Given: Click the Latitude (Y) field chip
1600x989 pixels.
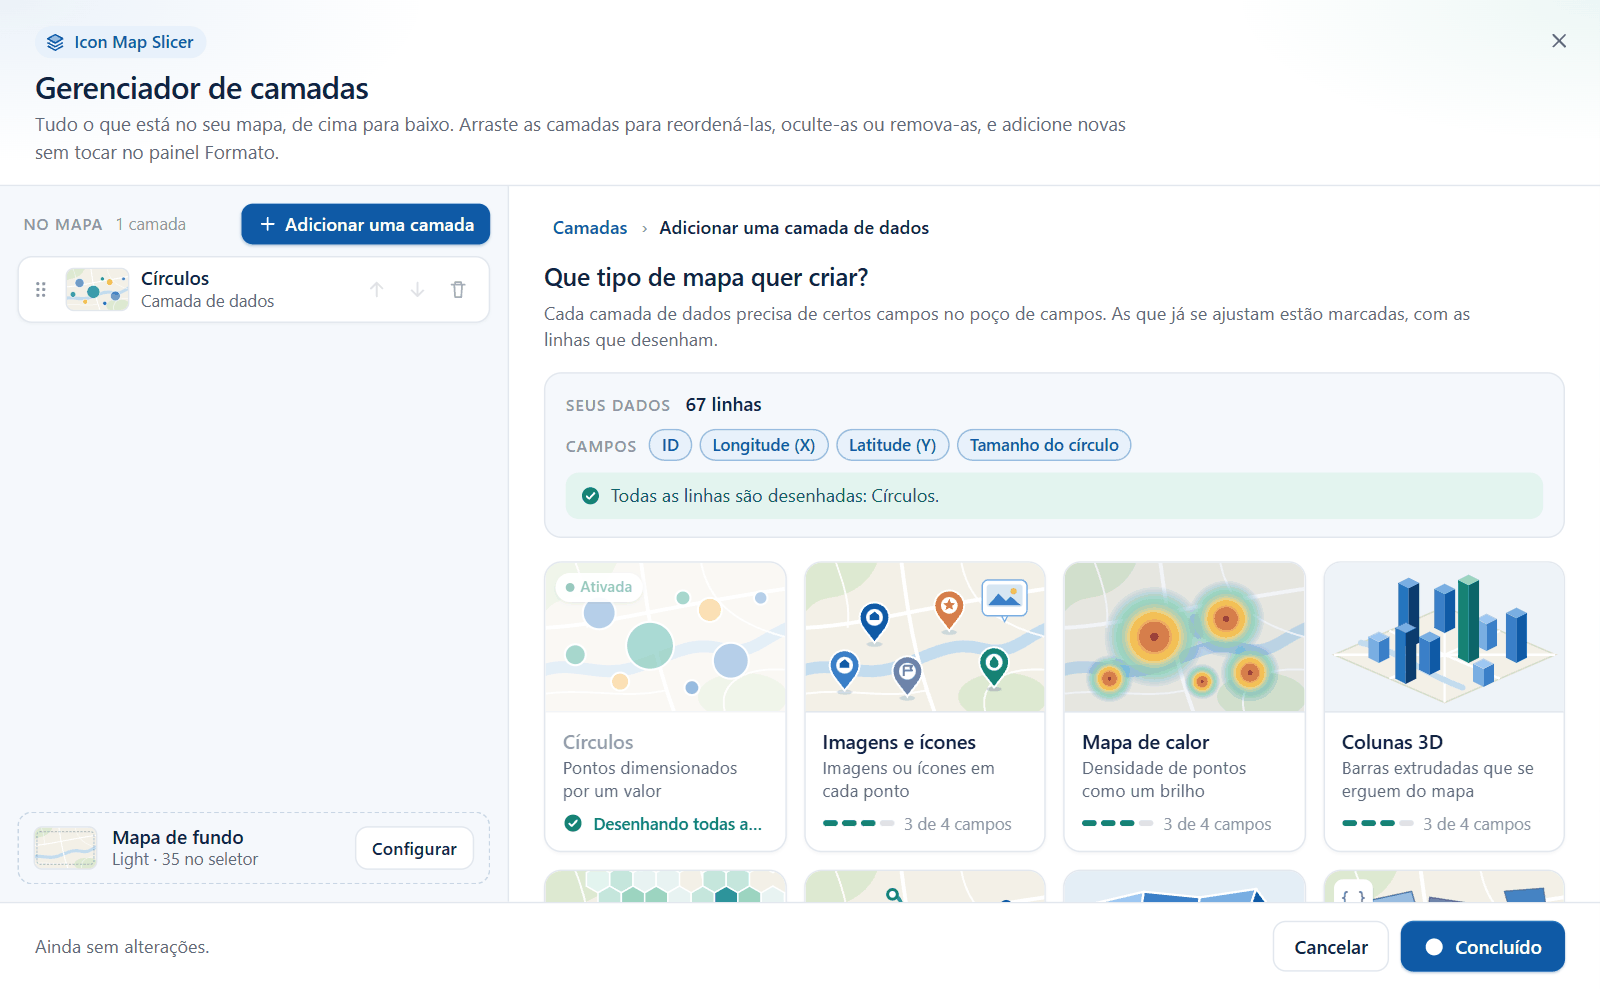Looking at the screenshot, I should pos(892,445).
